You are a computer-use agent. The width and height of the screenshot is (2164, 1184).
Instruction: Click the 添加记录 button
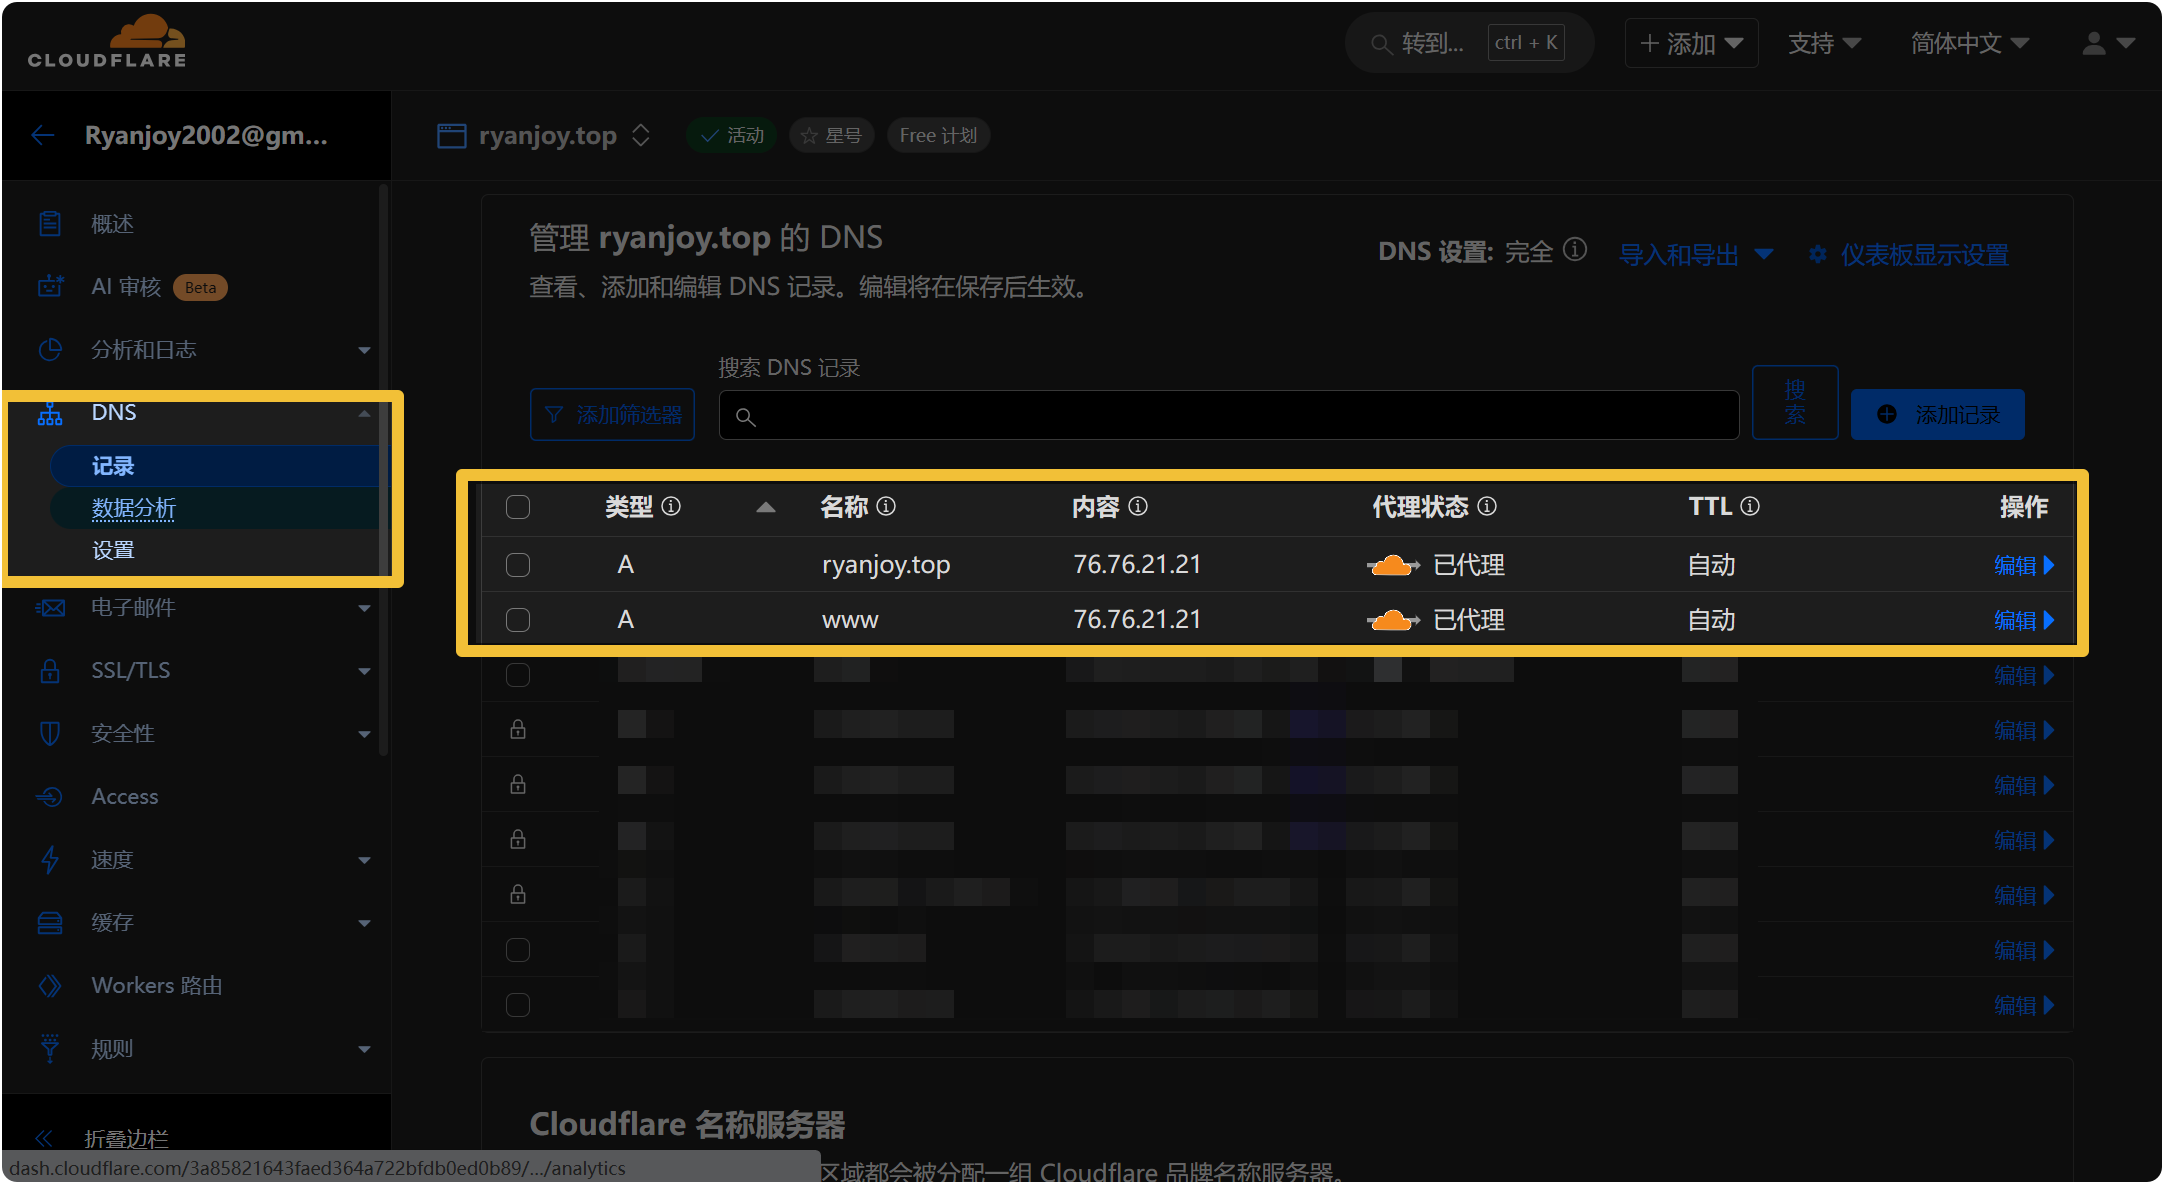1937,414
